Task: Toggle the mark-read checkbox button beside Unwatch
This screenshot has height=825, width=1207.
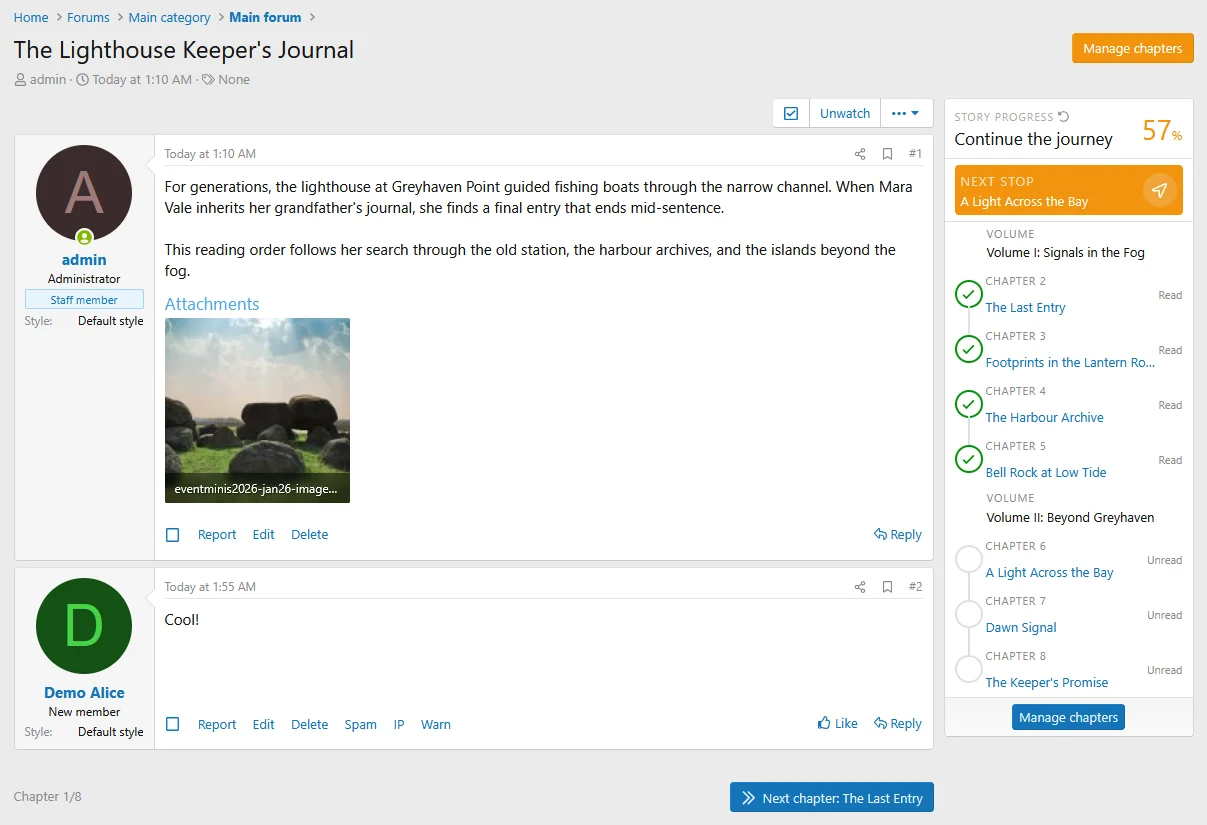Action: (x=791, y=113)
